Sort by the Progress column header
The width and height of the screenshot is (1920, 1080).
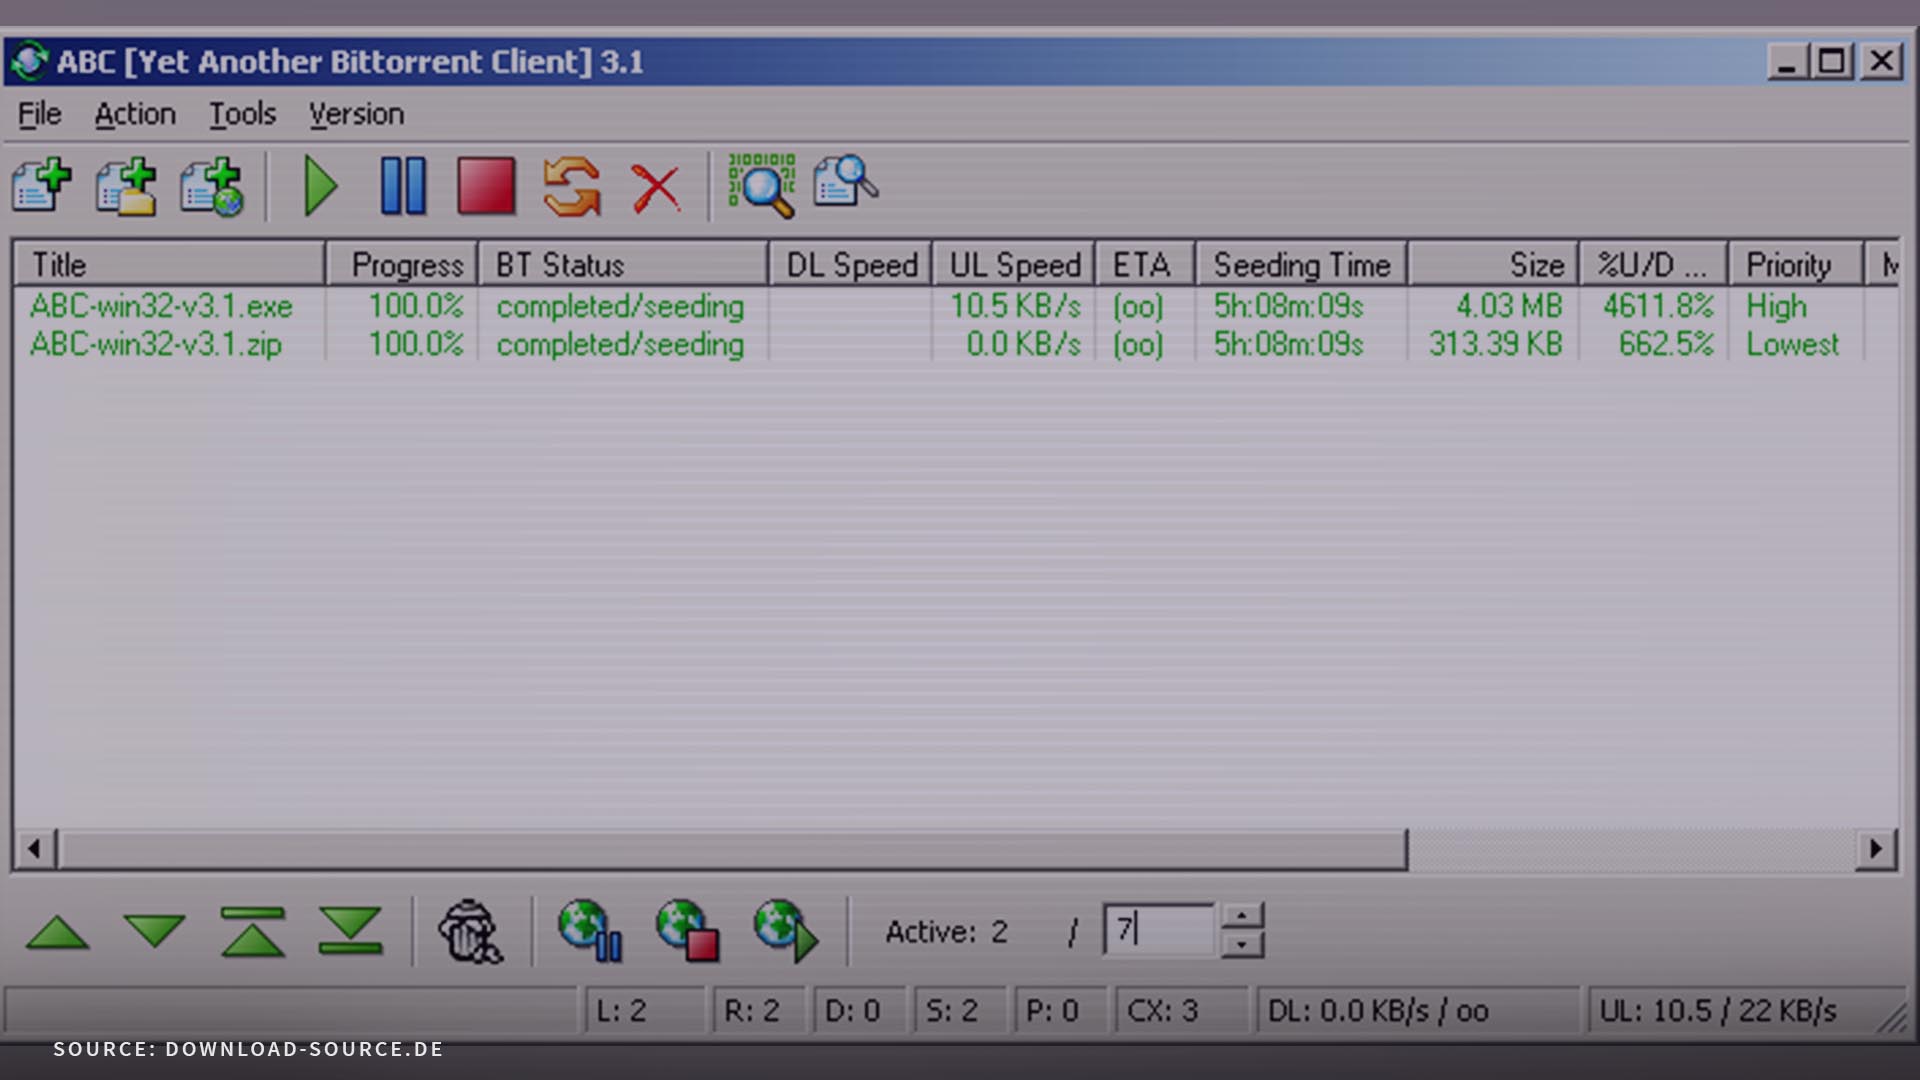click(x=402, y=264)
